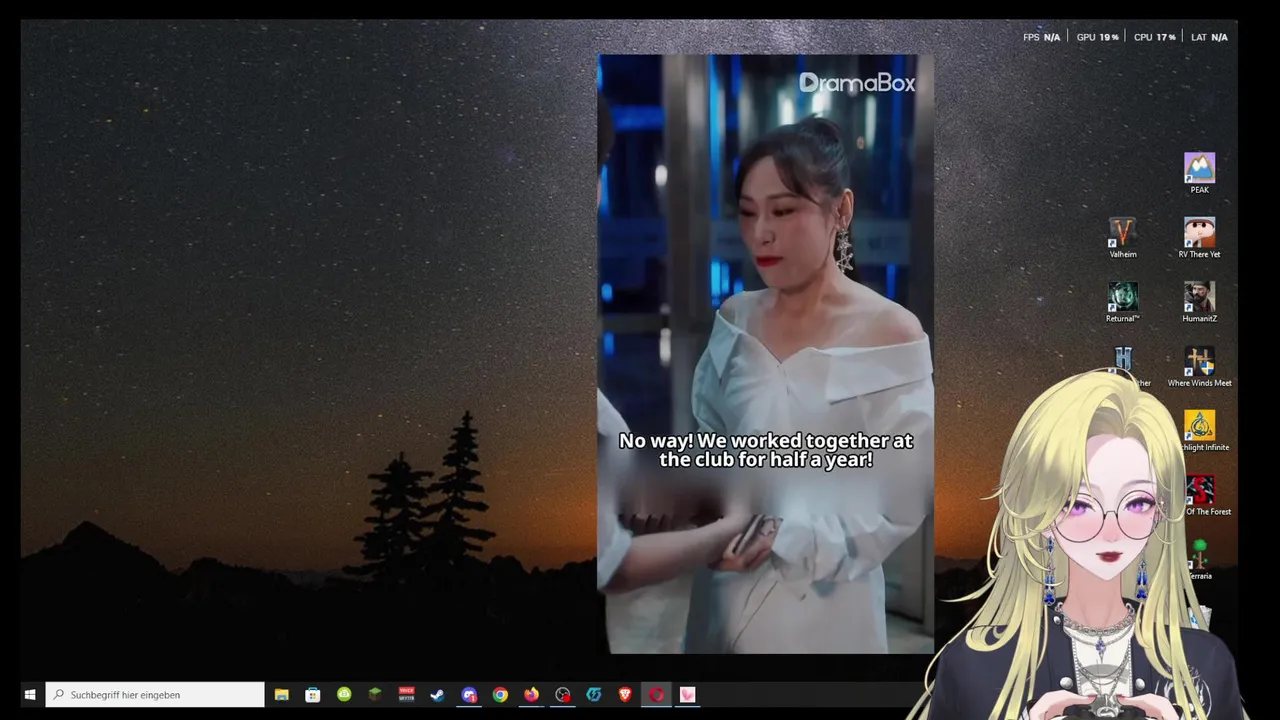The width and height of the screenshot is (1280, 720).
Task: Click the GPU 19% overlay readout
Action: coord(1097,37)
